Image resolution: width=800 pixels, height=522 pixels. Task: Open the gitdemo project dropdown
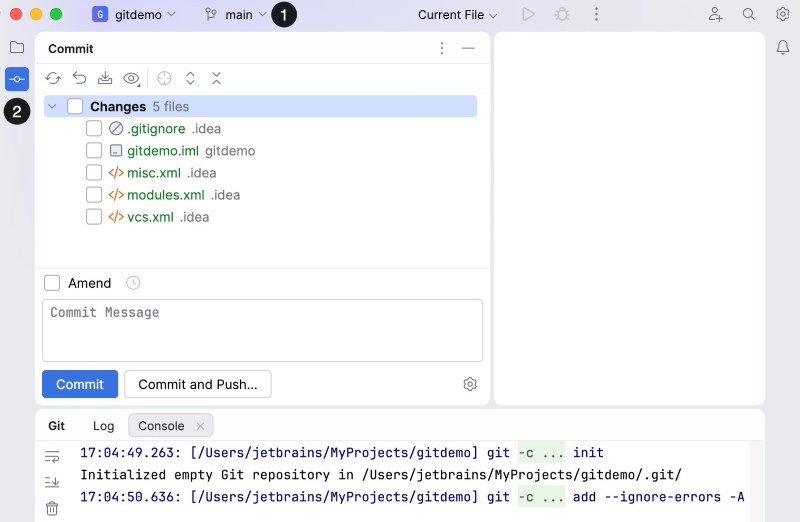pyautogui.click(x=134, y=14)
